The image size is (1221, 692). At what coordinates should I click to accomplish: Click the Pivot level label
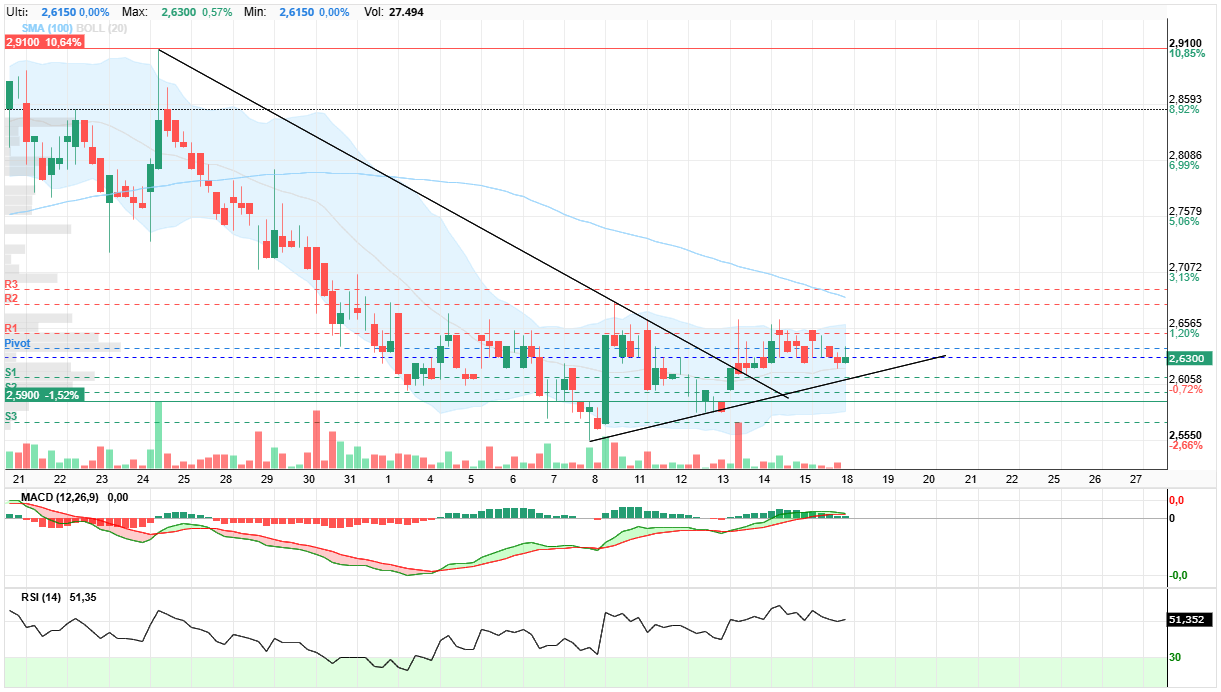17,343
